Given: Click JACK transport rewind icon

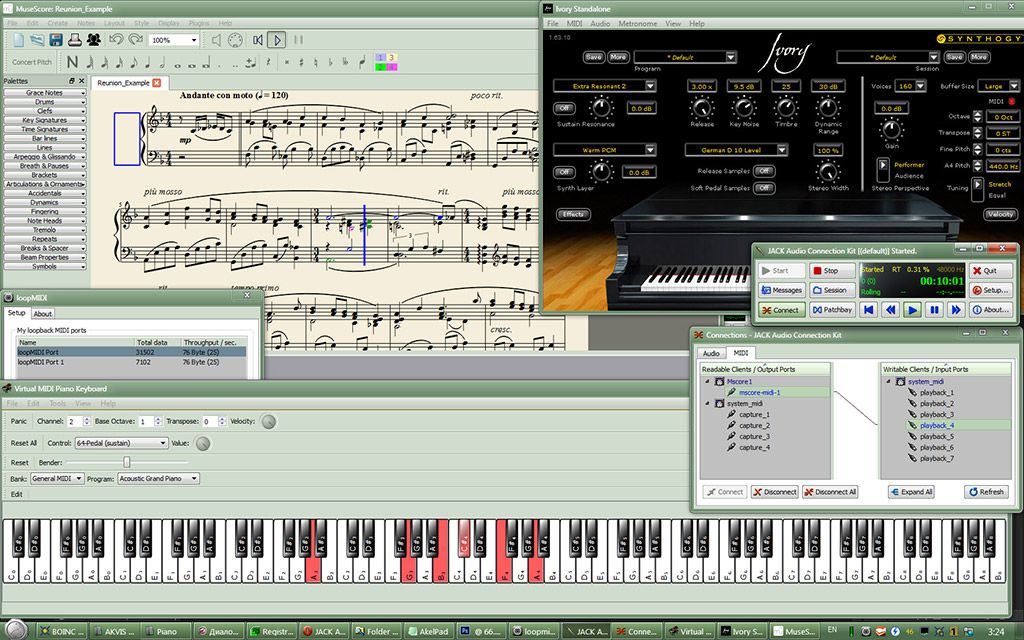Looking at the screenshot, I should 890,310.
